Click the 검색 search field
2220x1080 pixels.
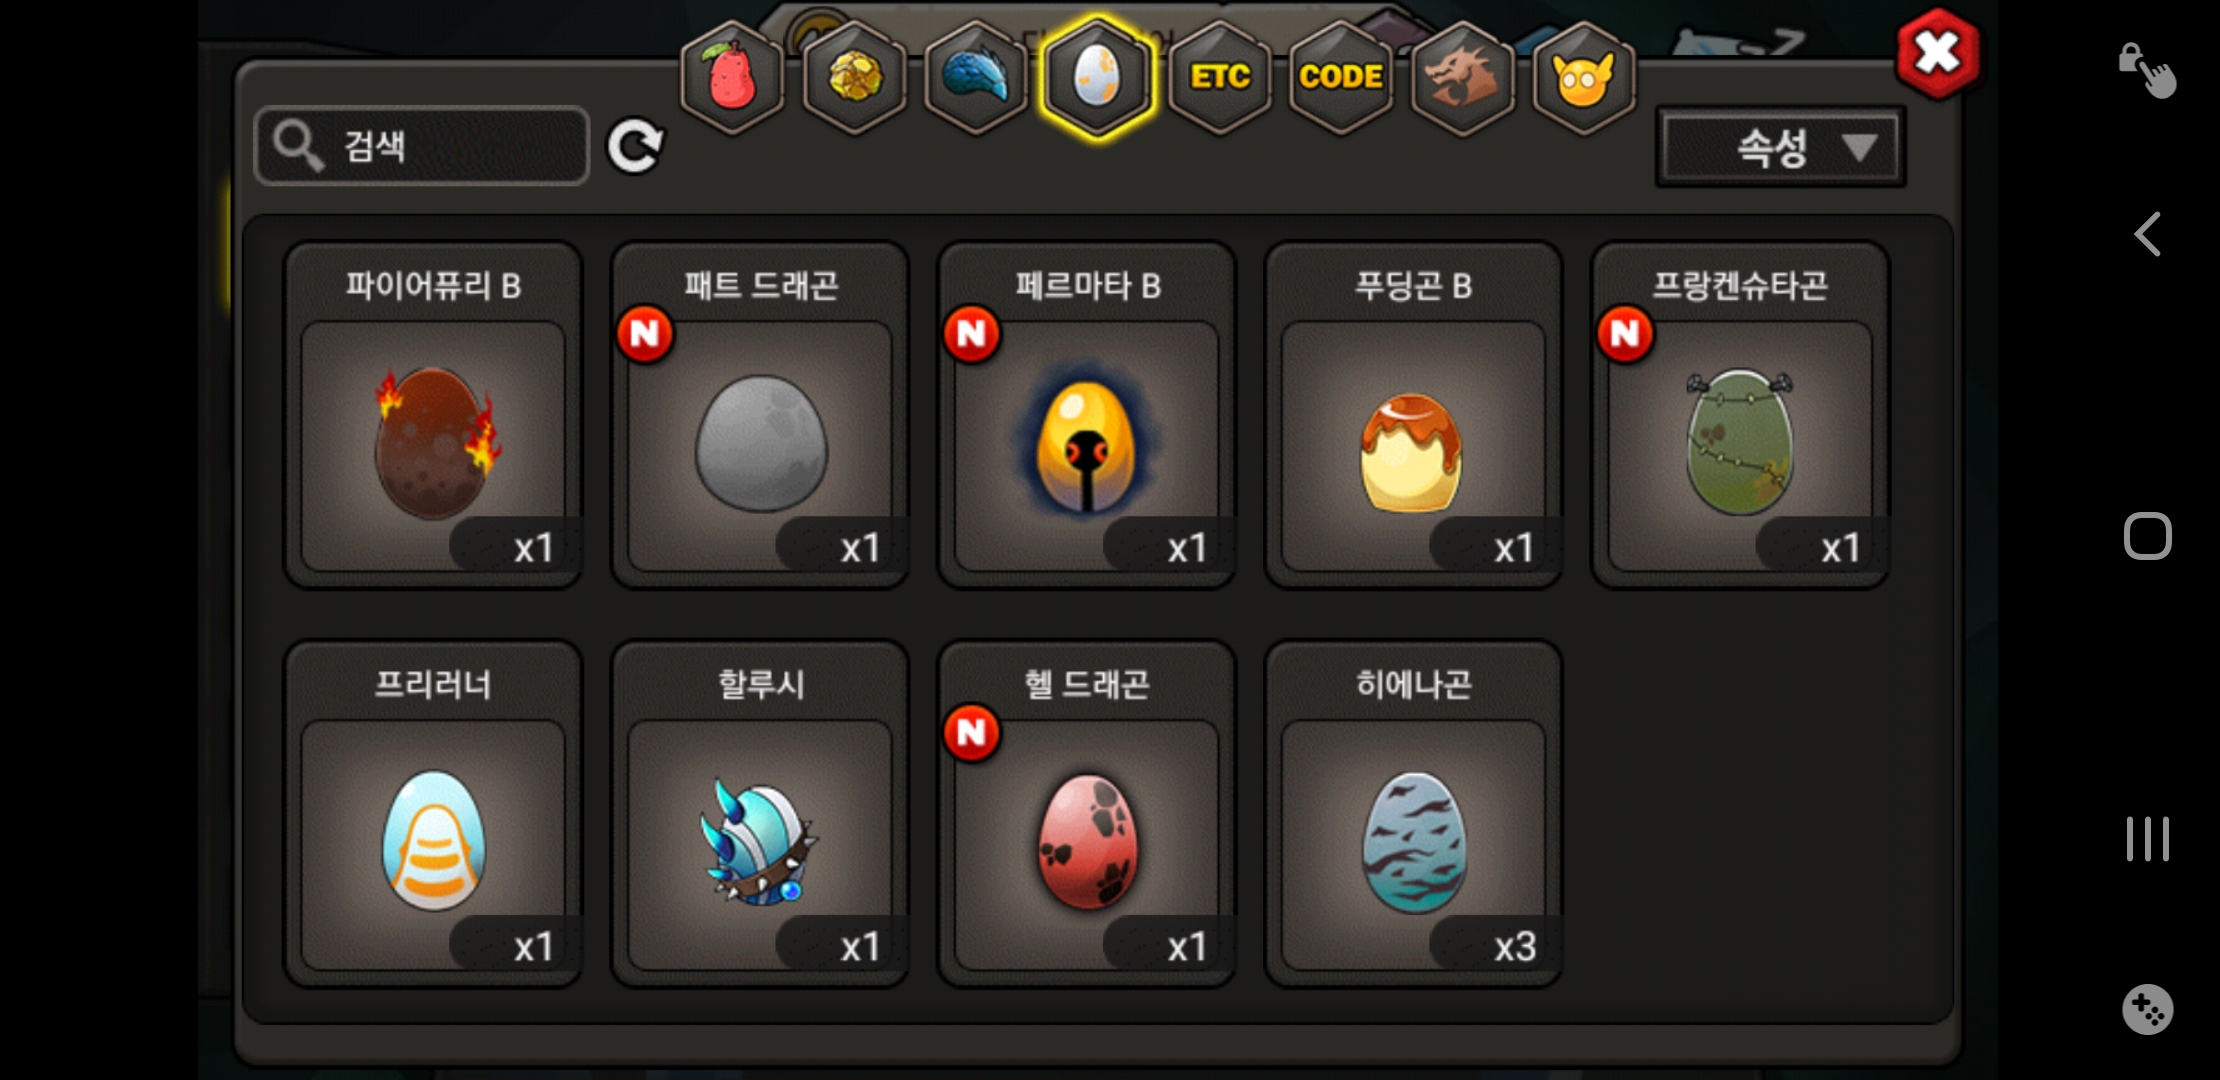coord(422,146)
